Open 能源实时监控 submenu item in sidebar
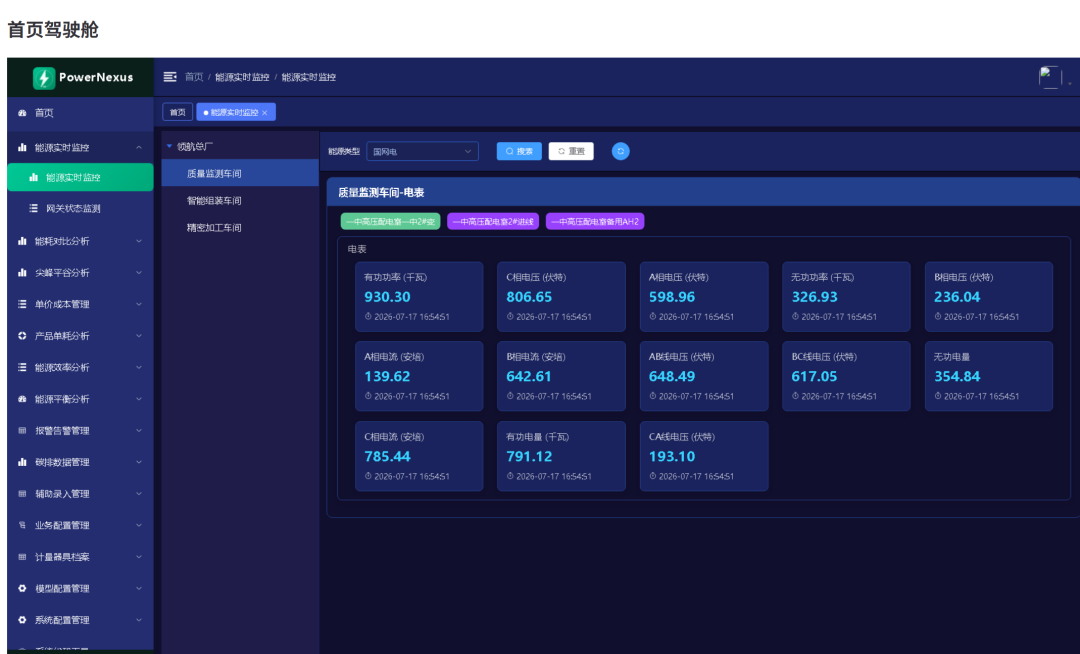Viewport: 1080px width, 654px height. [81, 178]
